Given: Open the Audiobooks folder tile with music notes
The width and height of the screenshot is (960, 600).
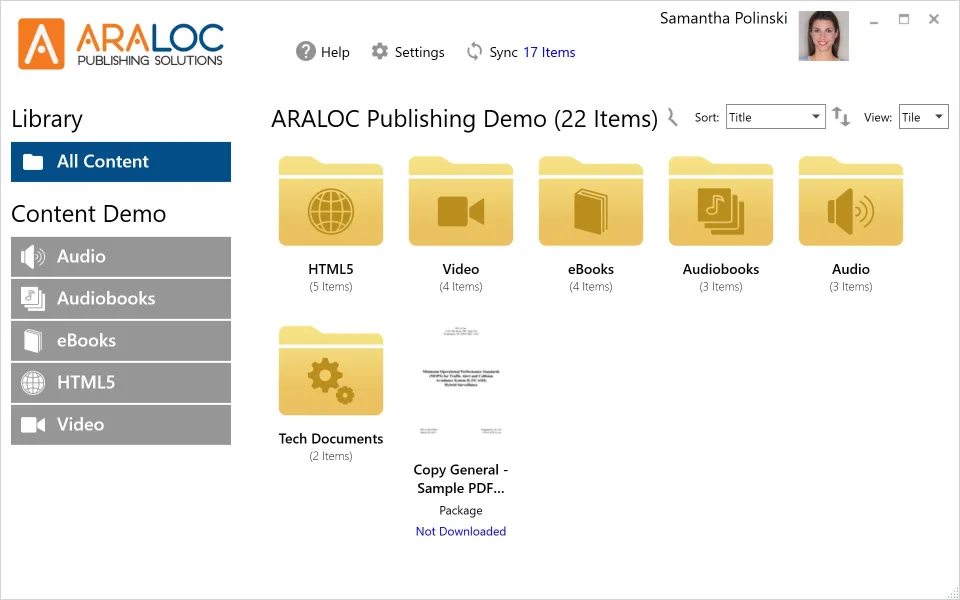Looking at the screenshot, I should [721, 201].
